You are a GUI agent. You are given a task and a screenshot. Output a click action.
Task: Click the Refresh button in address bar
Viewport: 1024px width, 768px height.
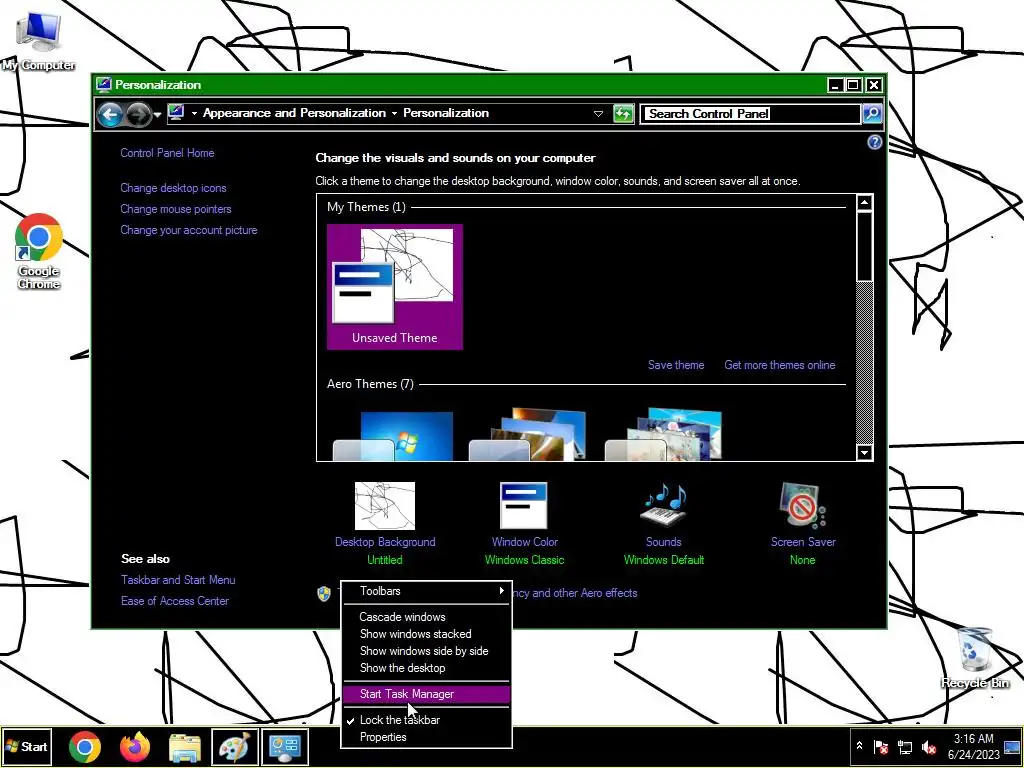click(624, 114)
